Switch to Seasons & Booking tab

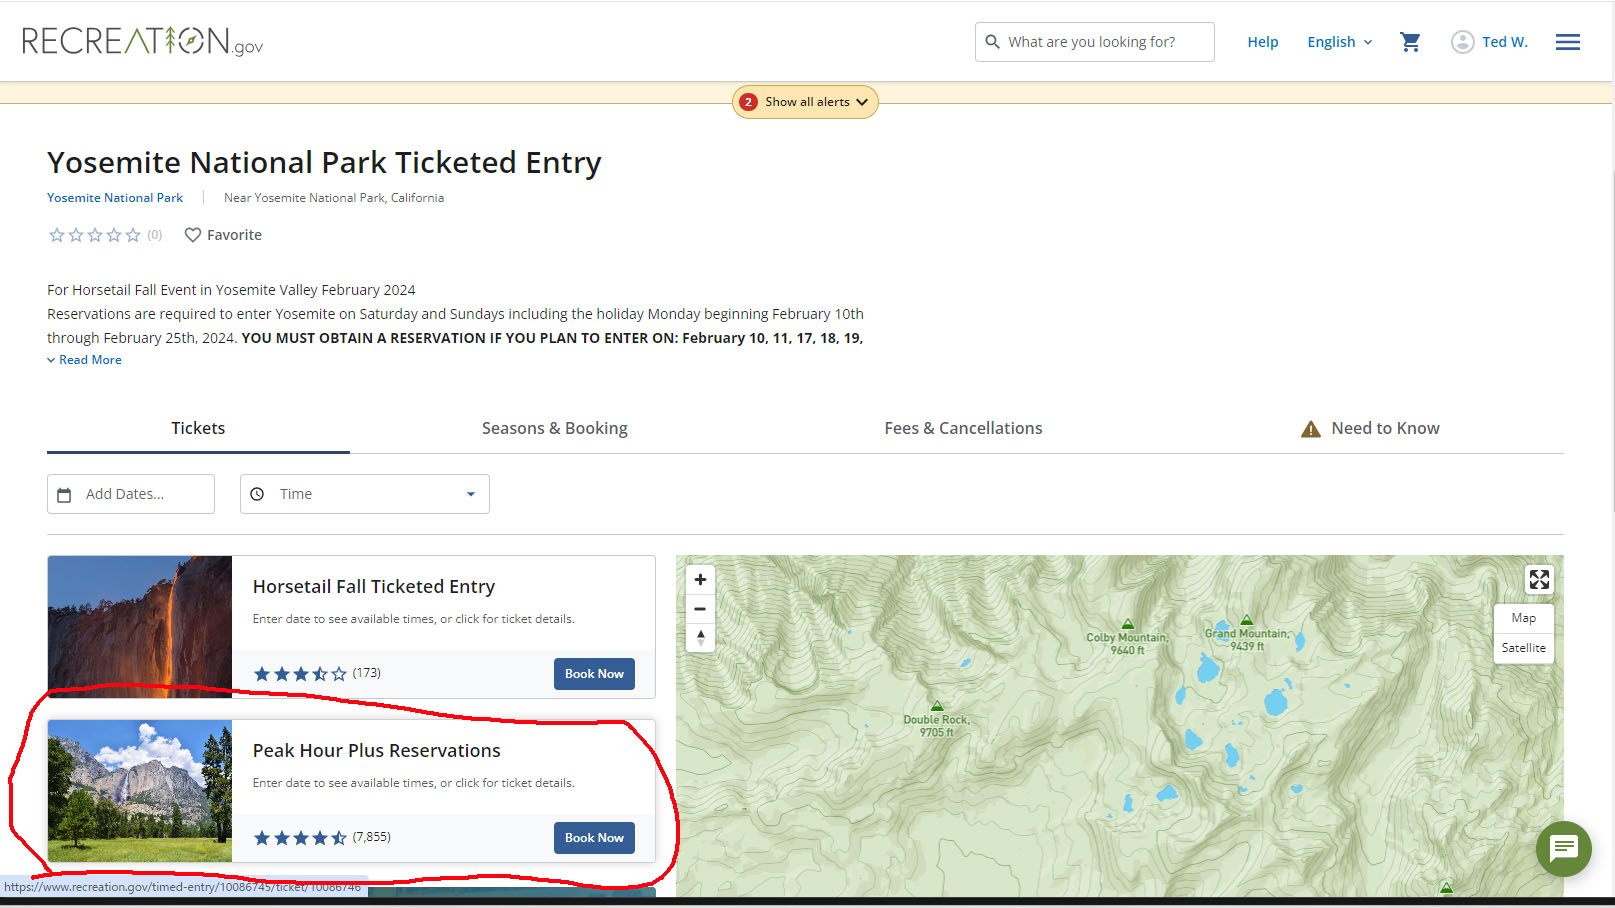554,428
